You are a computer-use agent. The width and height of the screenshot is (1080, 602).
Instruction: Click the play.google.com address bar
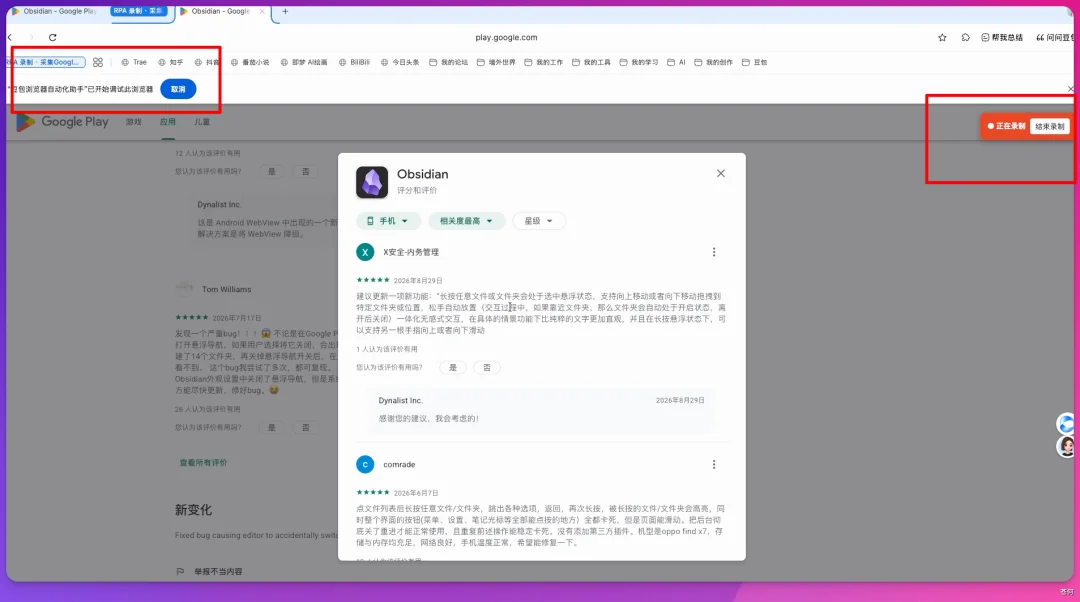coord(506,37)
